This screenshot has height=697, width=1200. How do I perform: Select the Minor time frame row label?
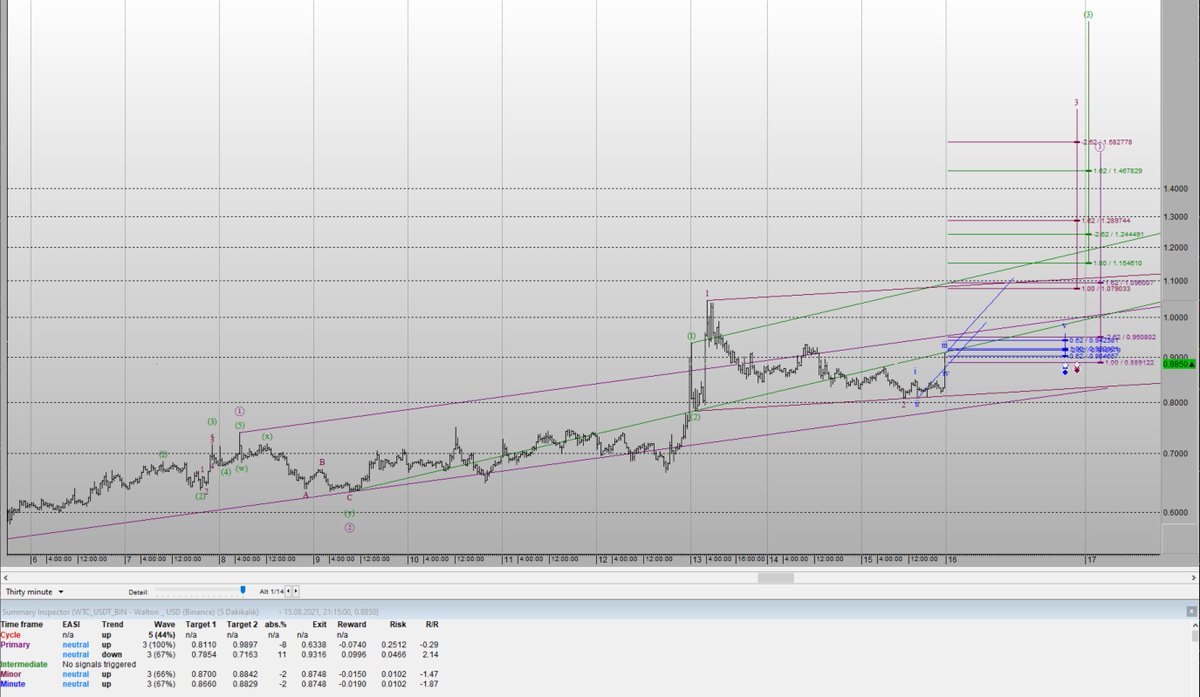click(x=12, y=675)
